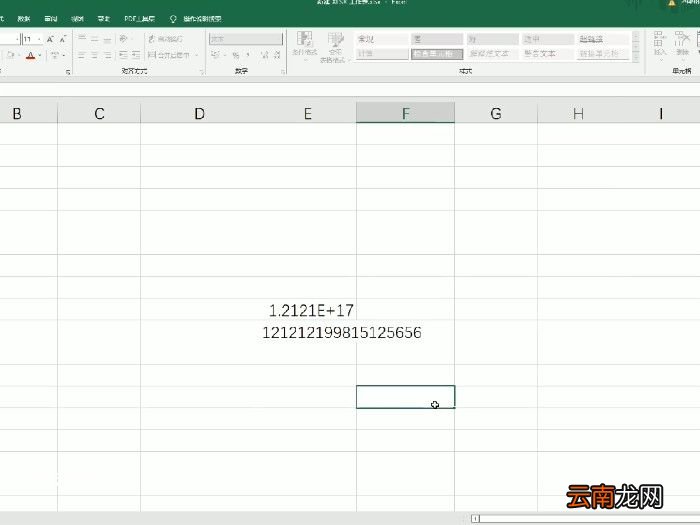700x525 pixels.
Task: Select the align right icon
Action: coord(107,55)
